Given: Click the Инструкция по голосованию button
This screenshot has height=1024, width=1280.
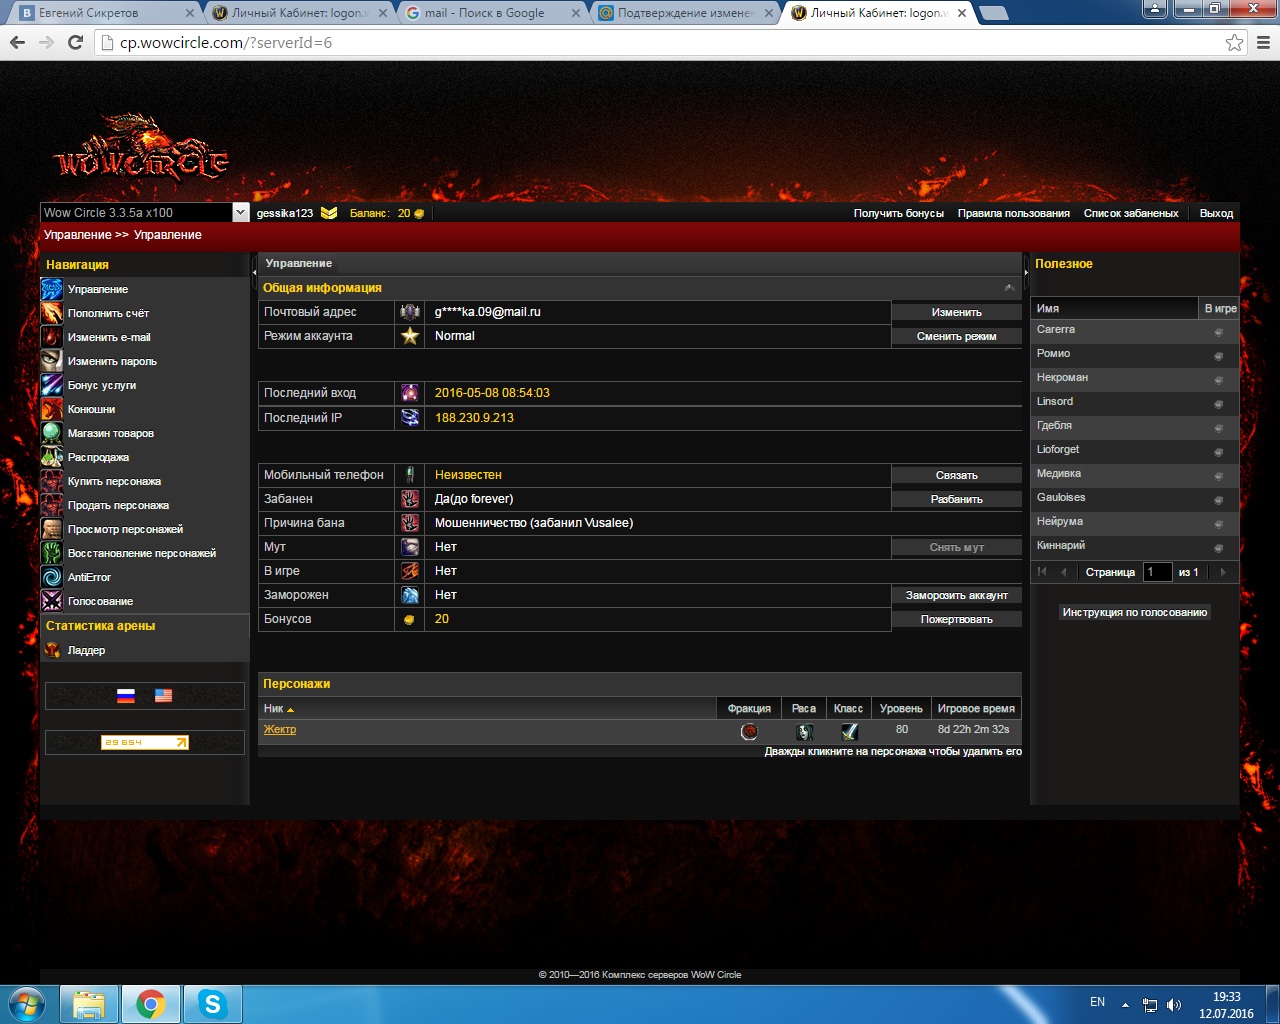Looking at the screenshot, I should click(x=1134, y=612).
